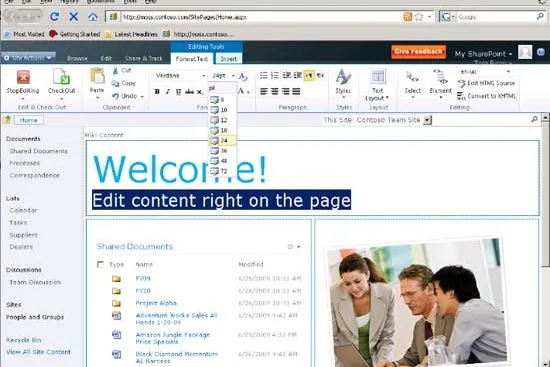550x367 pixels.
Task: Expand the Undo dropdown arrow
Action: (x=142, y=96)
